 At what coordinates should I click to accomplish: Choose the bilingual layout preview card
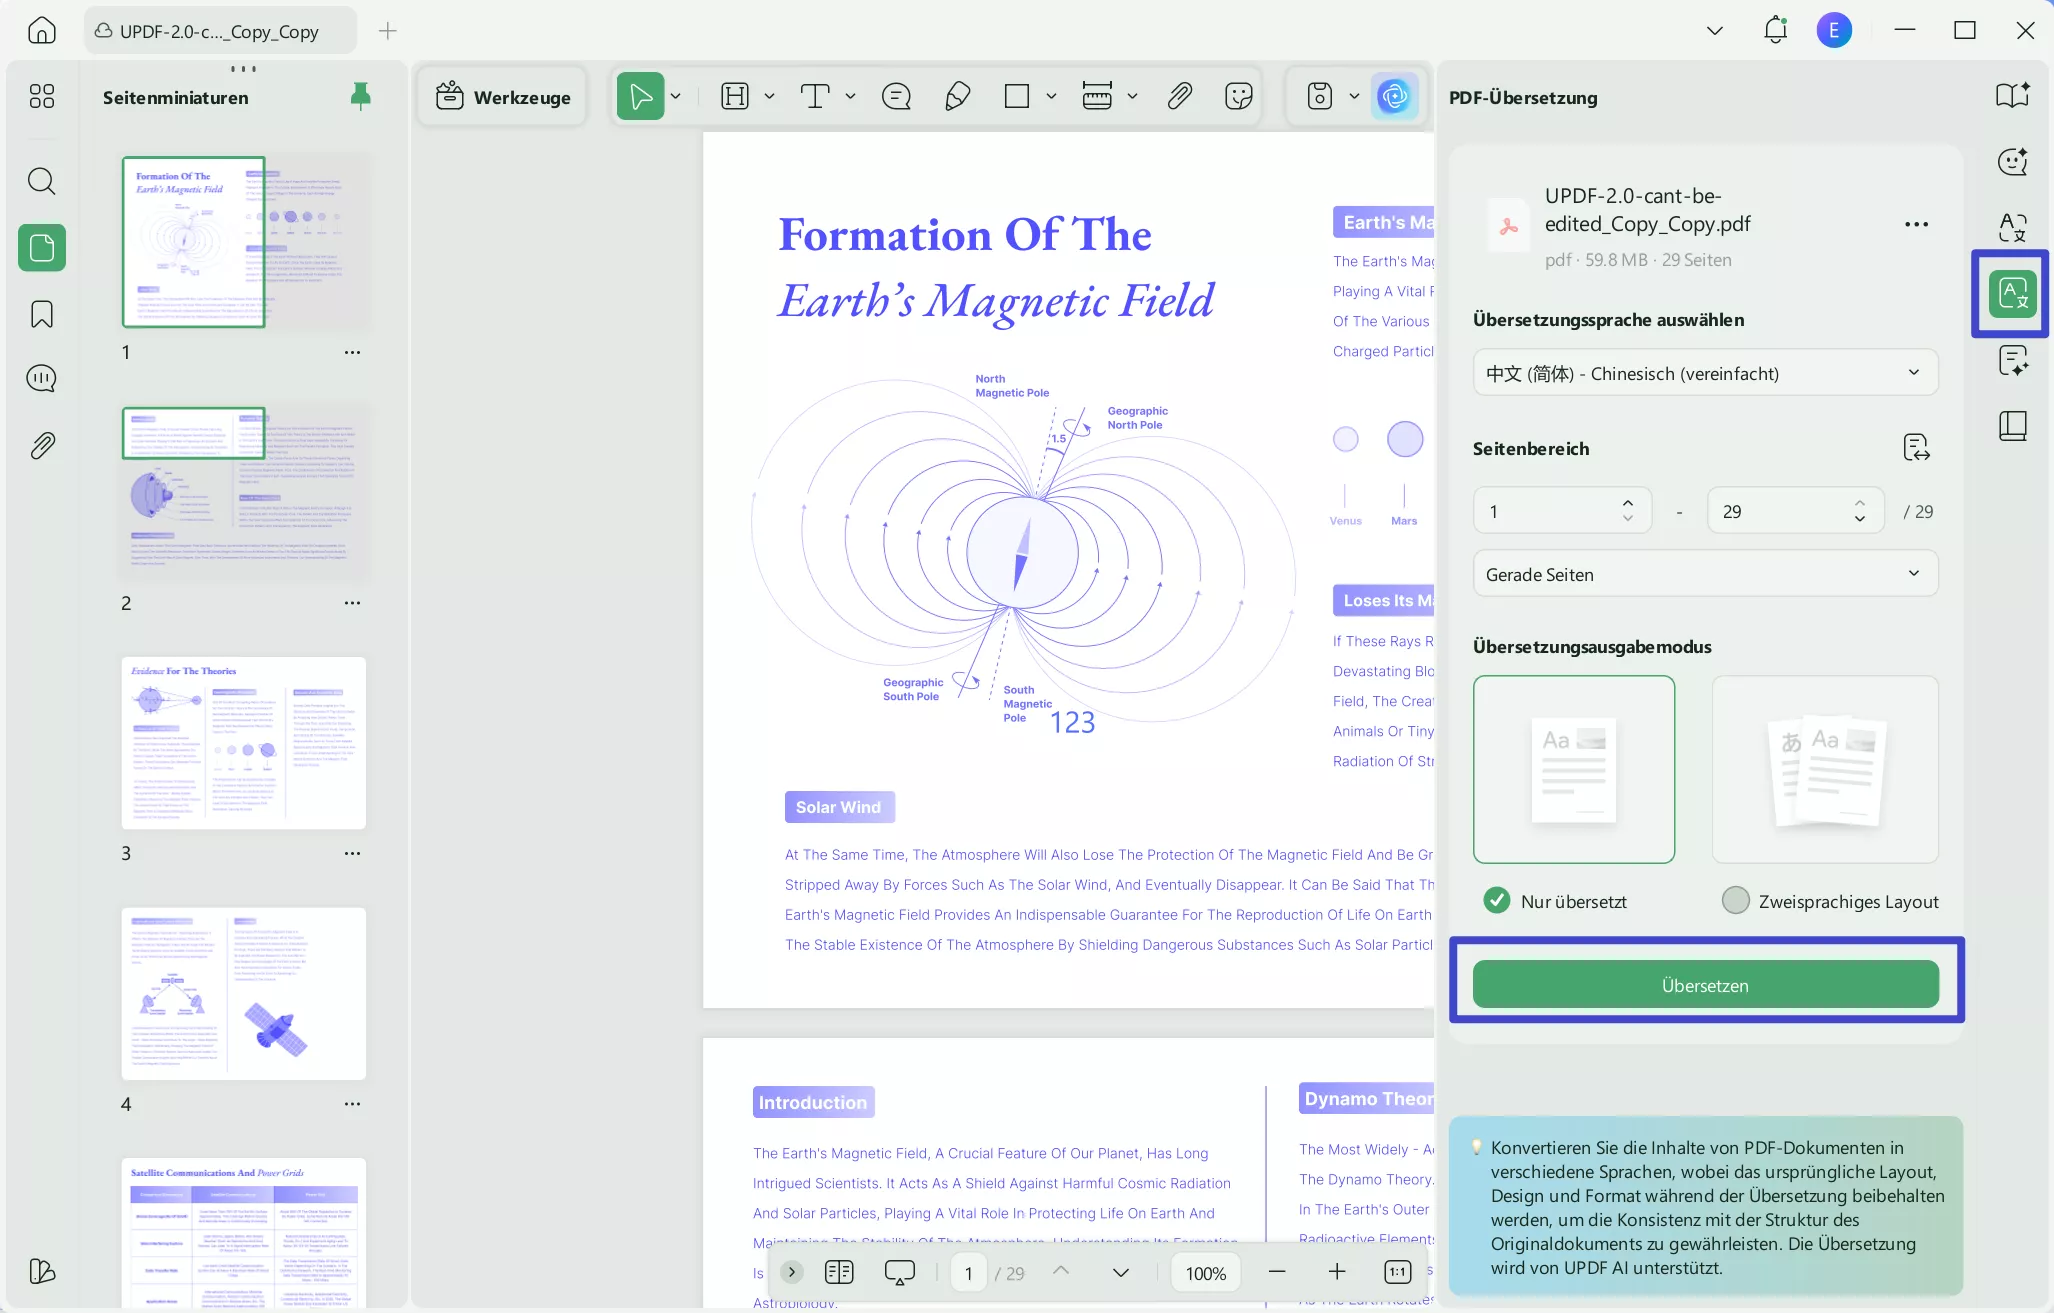1825,769
